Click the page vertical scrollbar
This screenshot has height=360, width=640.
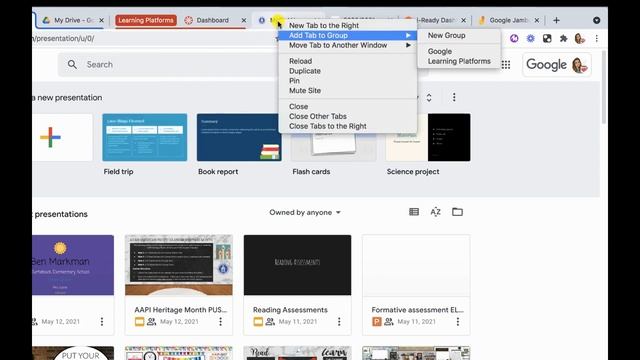(604, 87)
